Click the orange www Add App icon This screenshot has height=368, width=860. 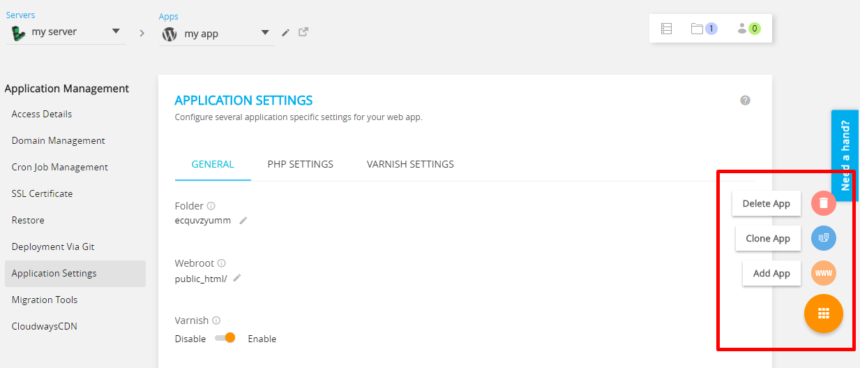coord(823,273)
